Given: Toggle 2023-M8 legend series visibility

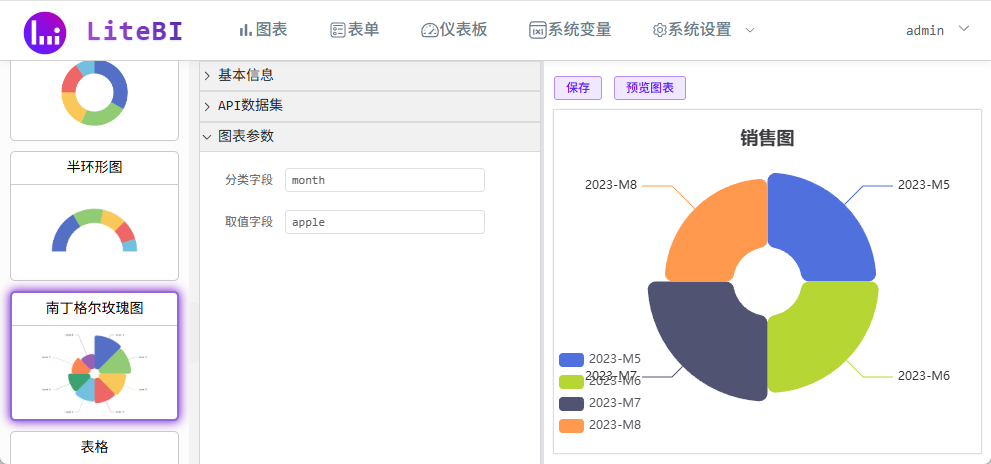Looking at the screenshot, I should [600, 425].
